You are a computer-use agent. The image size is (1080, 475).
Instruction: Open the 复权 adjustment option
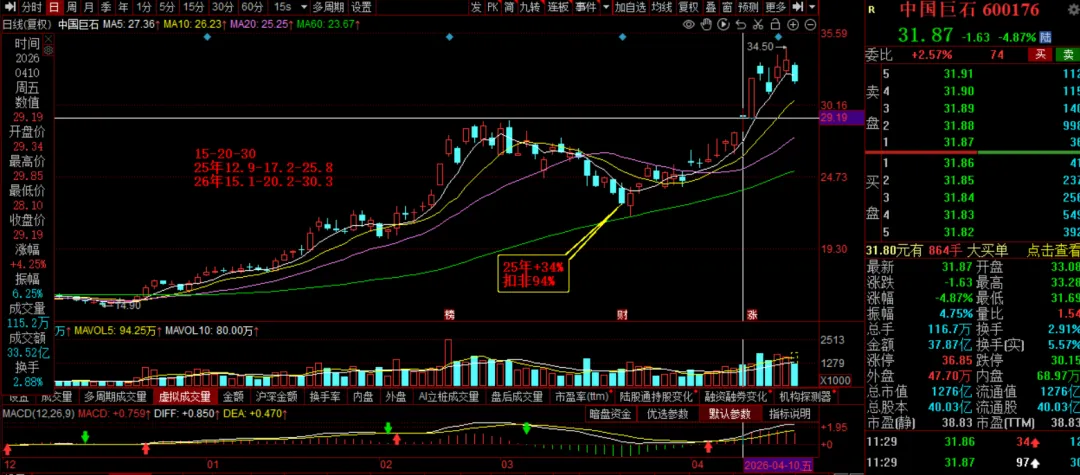tap(688, 8)
